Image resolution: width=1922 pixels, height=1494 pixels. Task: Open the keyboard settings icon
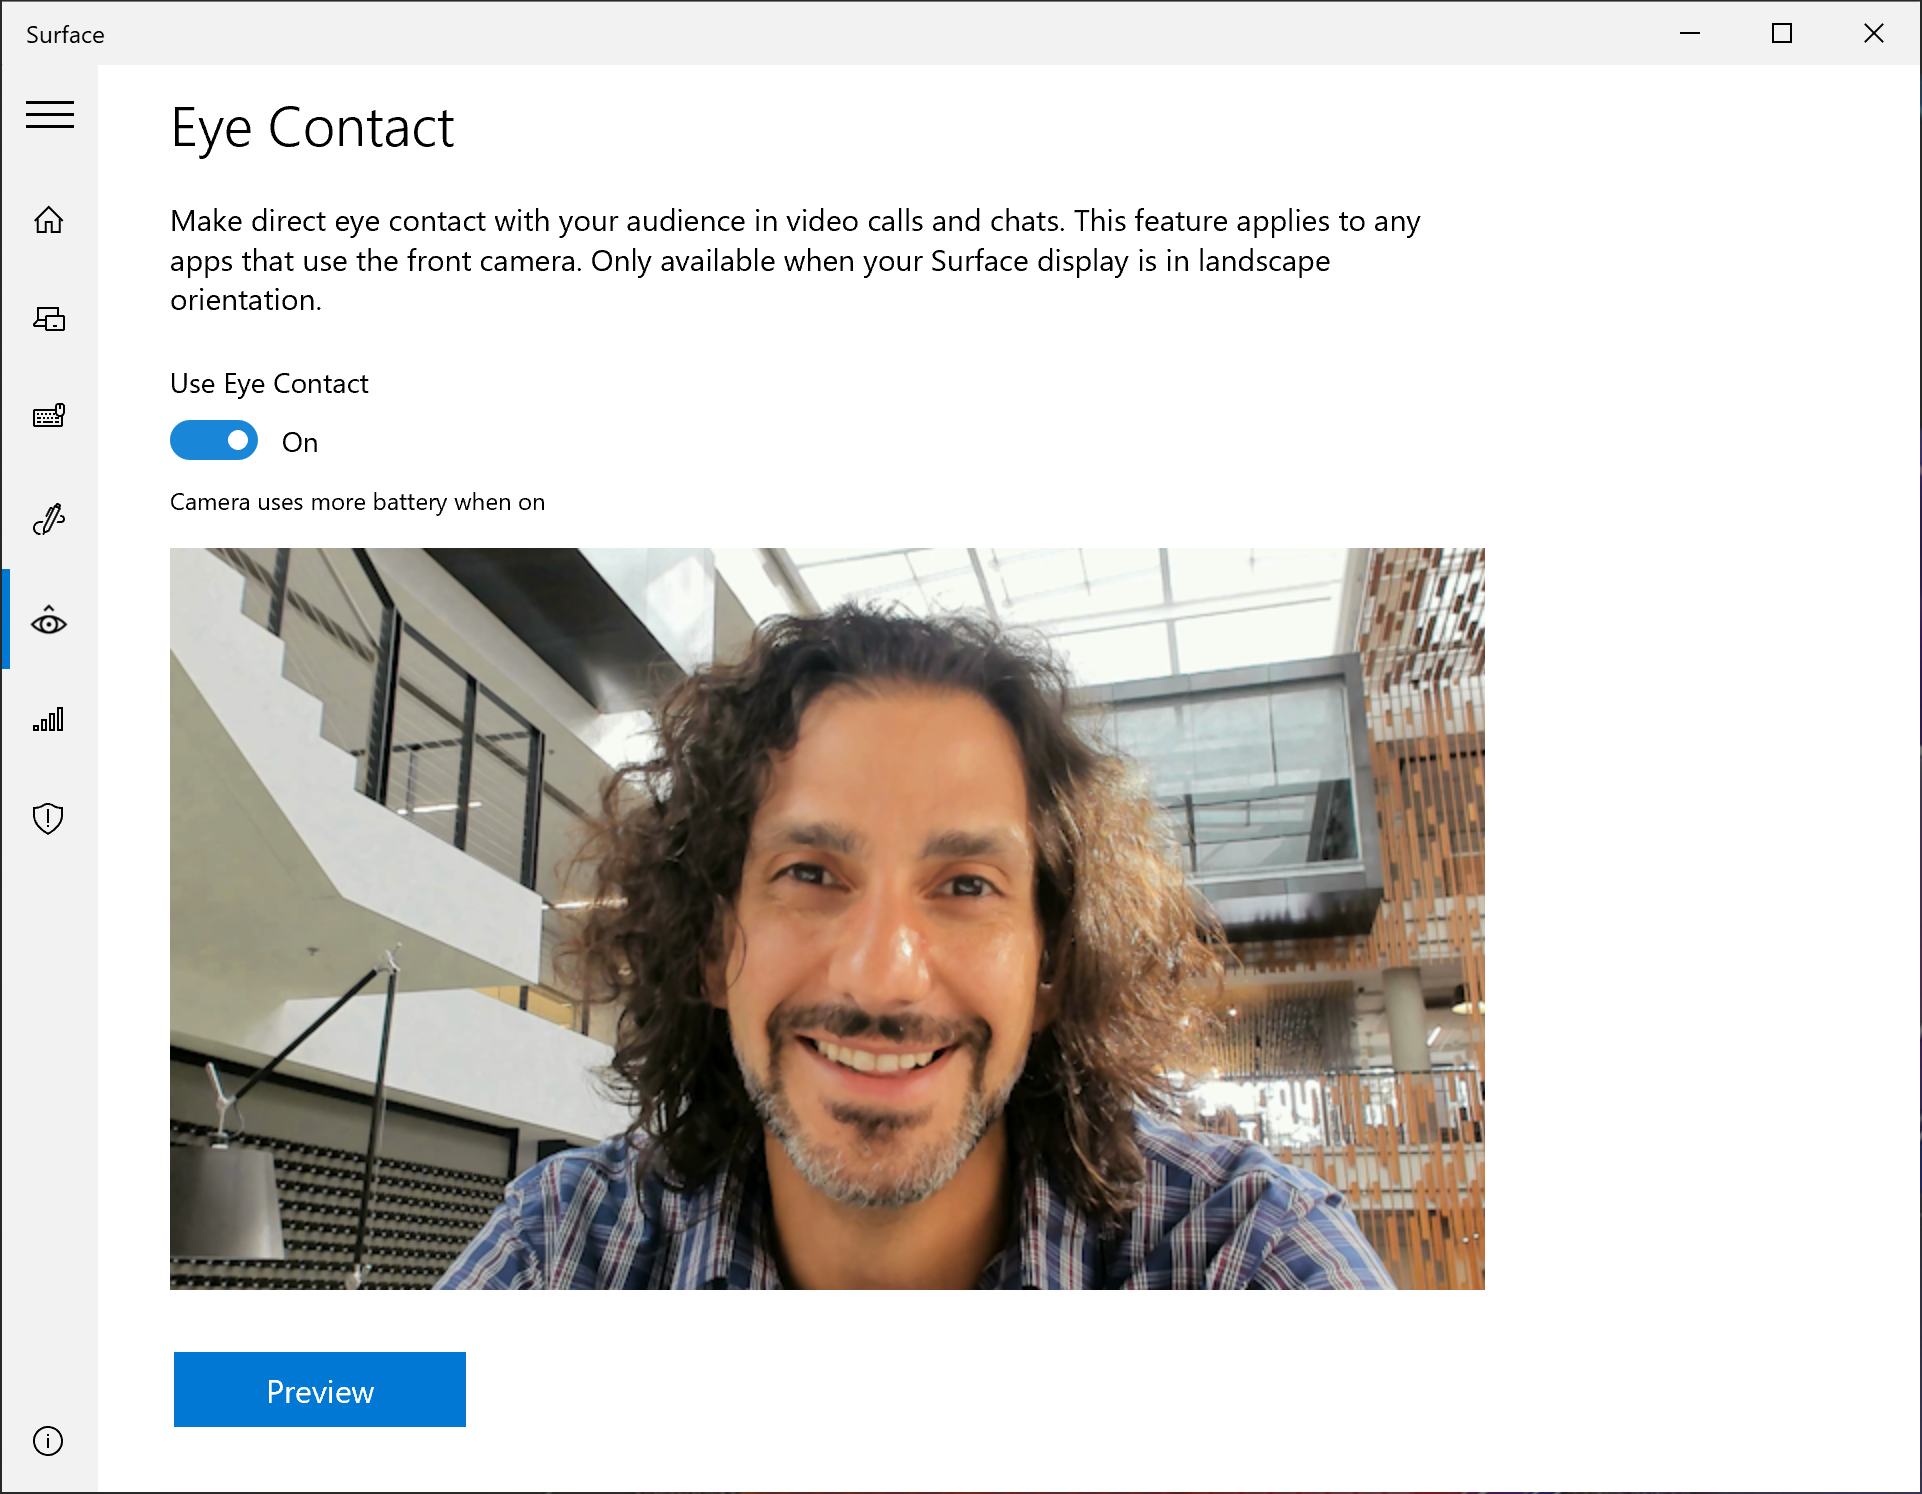(x=49, y=416)
